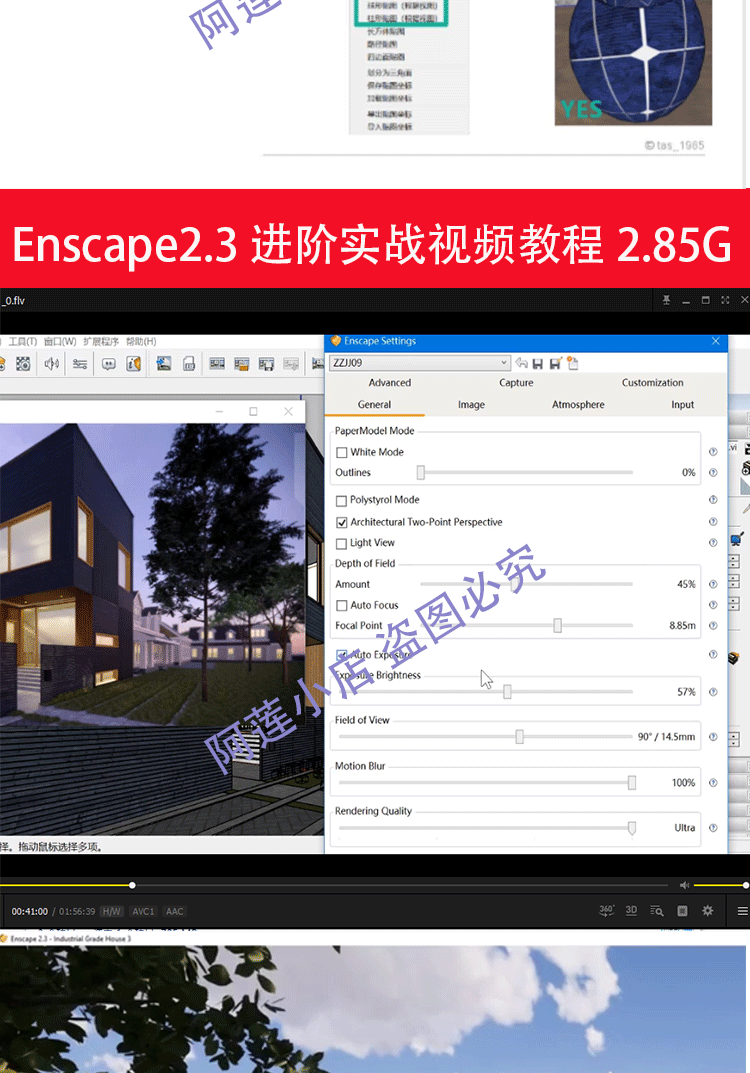Click the Rendering Quality slider handle
The width and height of the screenshot is (750, 1073).
[x=632, y=828]
